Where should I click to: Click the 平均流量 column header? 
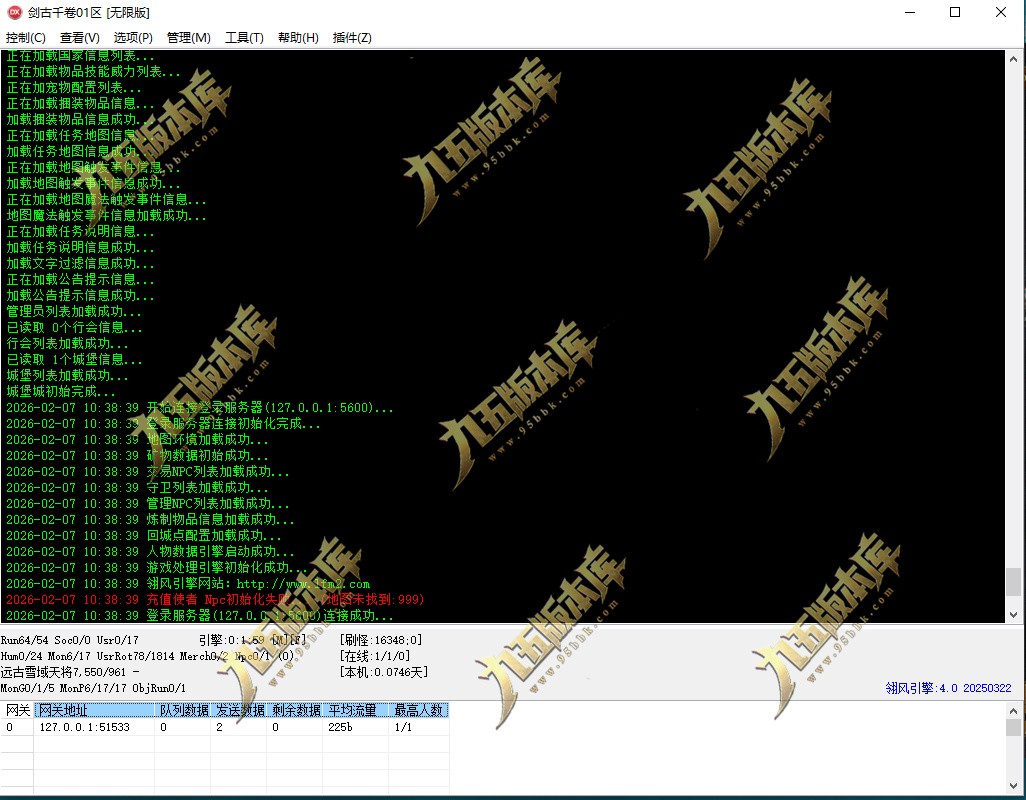coord(356,710)
